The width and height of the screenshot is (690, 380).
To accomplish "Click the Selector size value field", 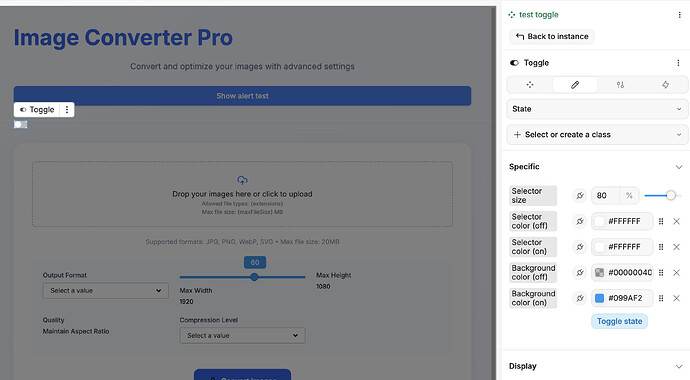I will [x=605, y=196].
